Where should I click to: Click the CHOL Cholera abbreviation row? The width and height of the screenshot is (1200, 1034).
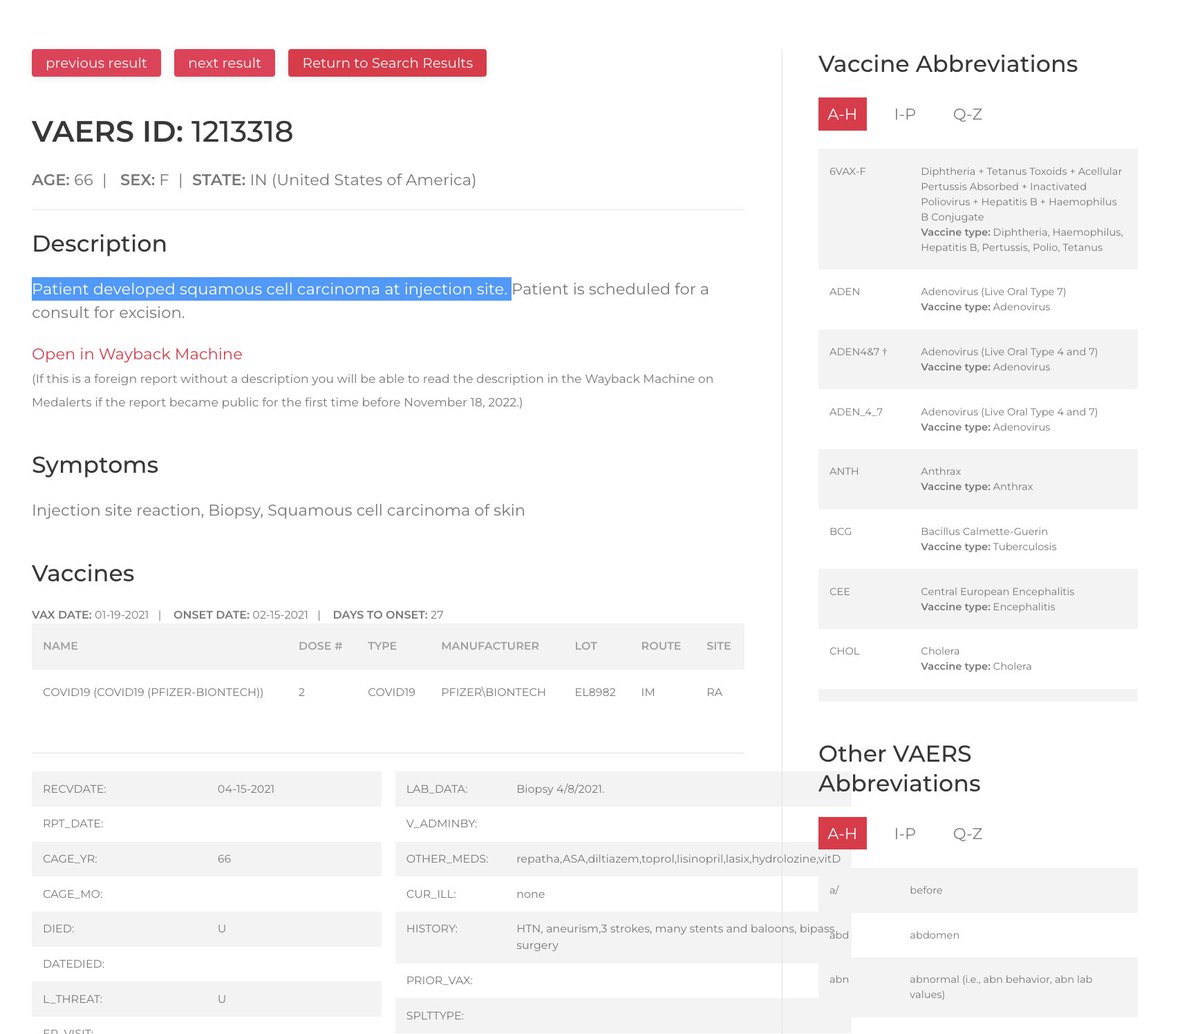click(x=977, y=658)
